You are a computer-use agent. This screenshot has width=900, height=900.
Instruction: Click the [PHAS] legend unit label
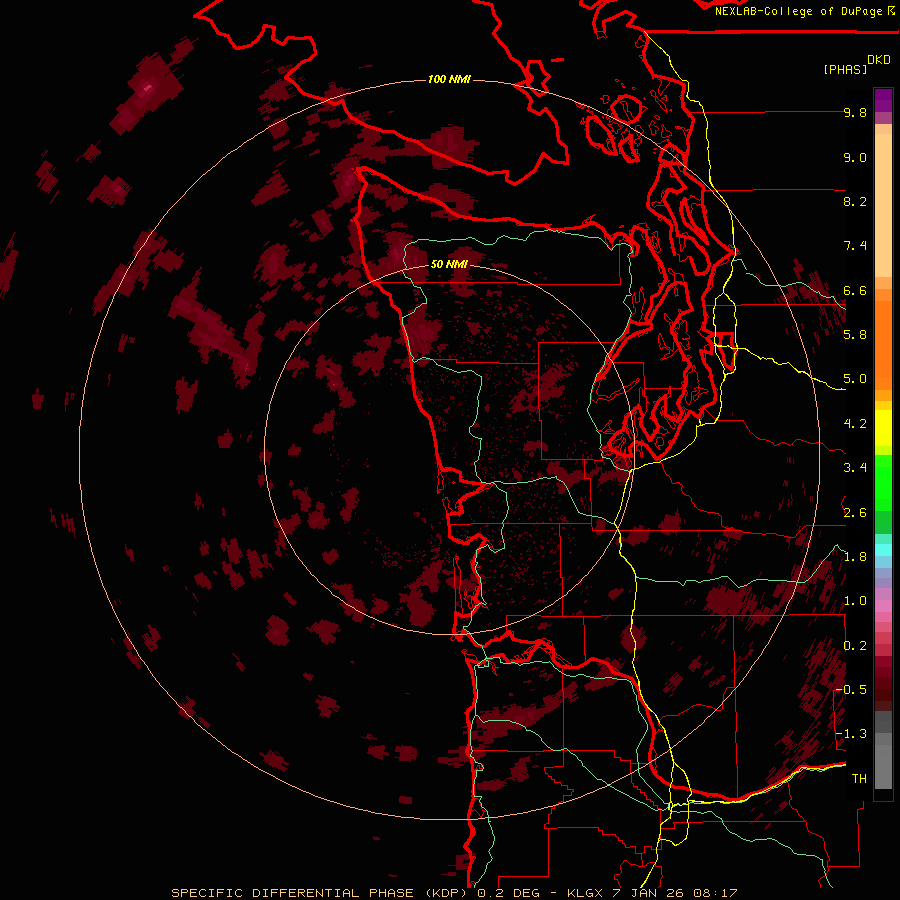(845, 69)
